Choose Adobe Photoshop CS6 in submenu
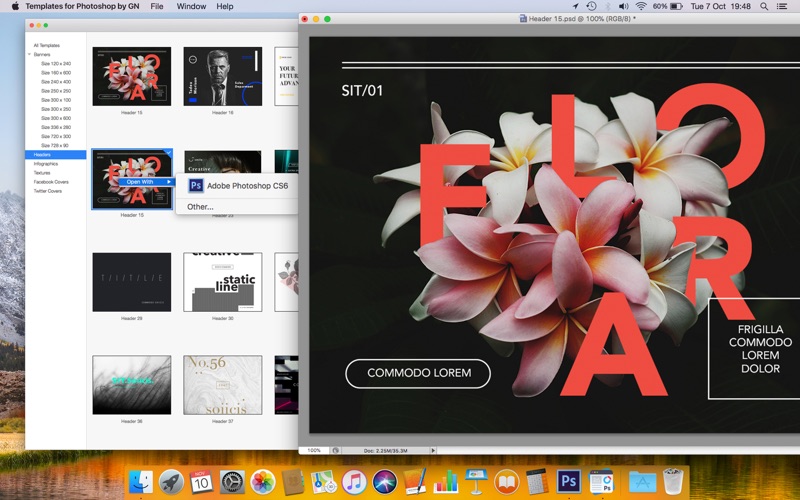The image size is (800, 500). pyautogui.click(x=237, y=186)
